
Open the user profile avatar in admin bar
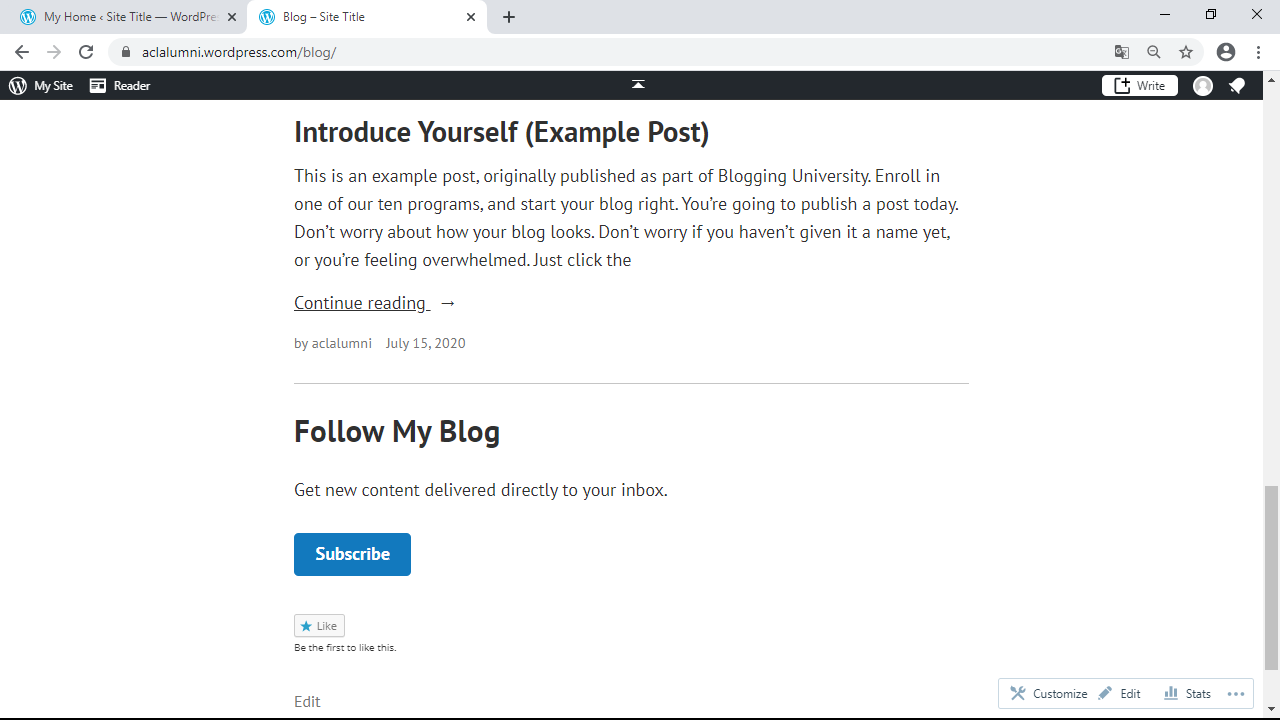tap(1203, 86)
